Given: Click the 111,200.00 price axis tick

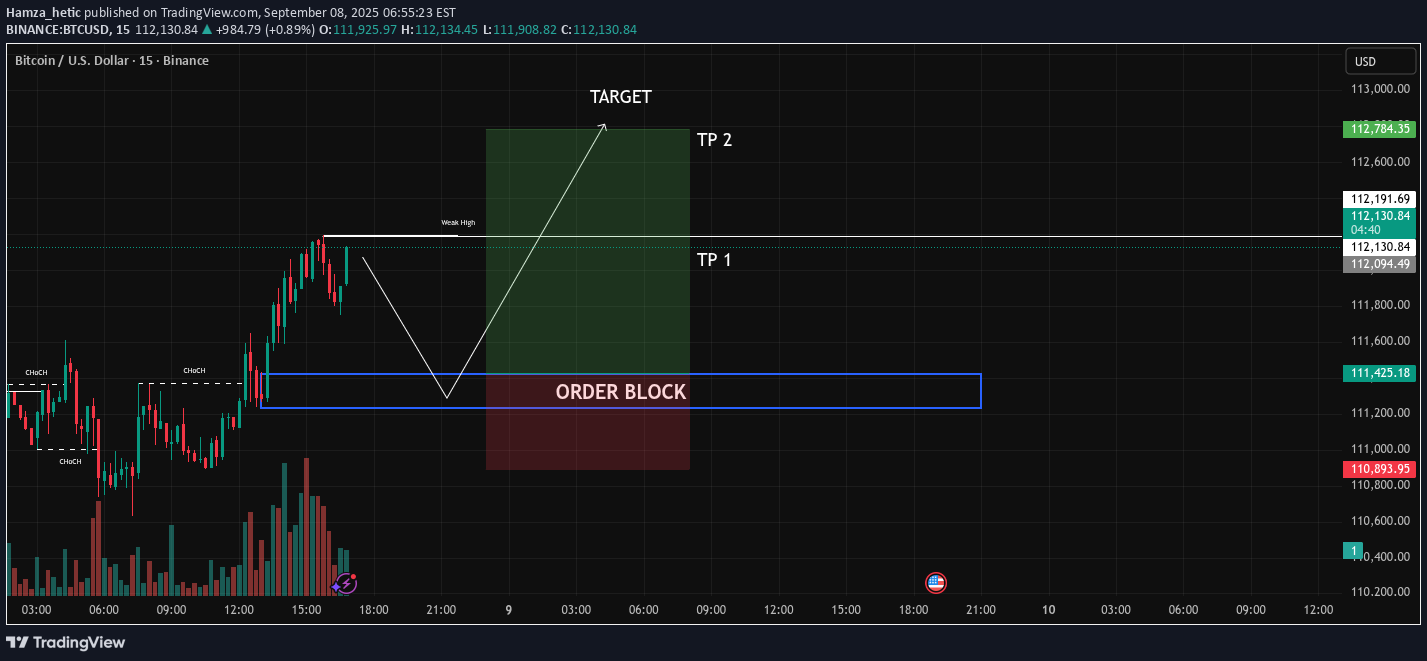Looking at the screenshot, I should 1380,413.
